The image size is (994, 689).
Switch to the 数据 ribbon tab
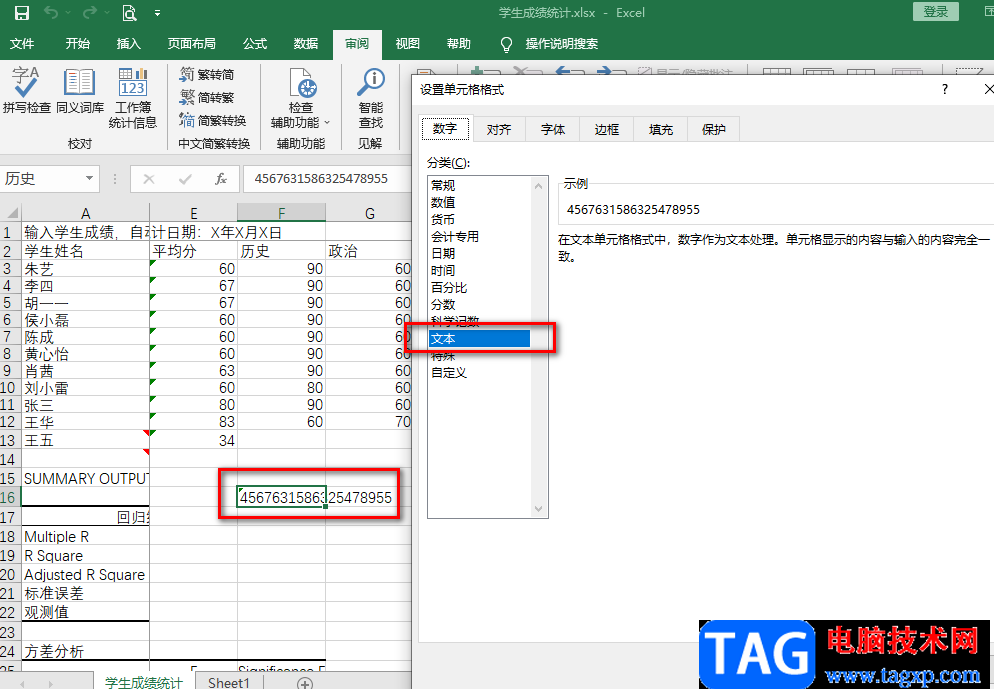[306, 44]
